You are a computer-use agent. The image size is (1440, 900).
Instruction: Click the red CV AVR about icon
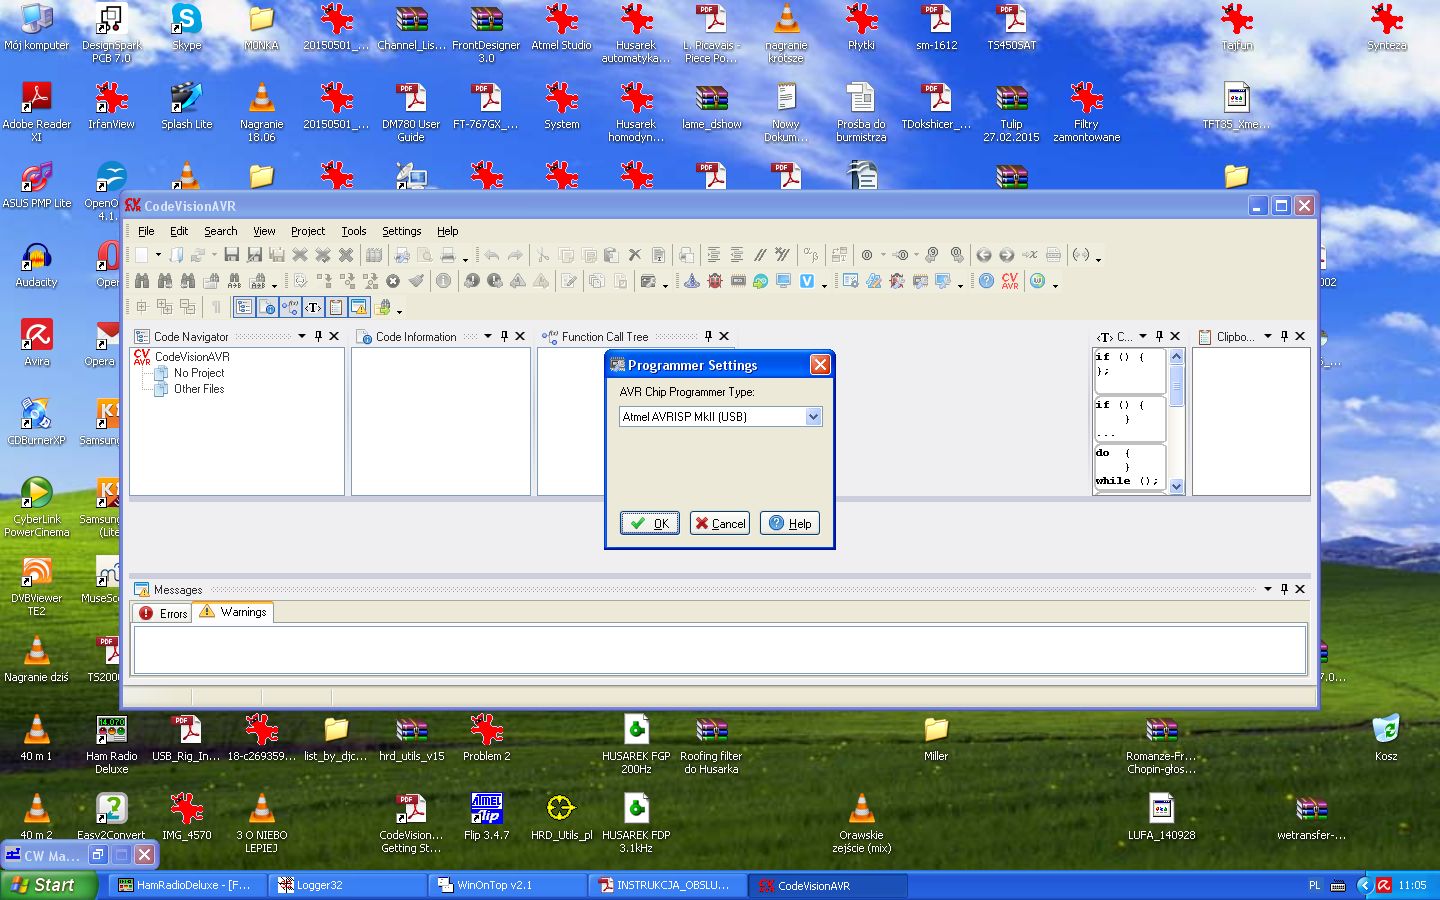[x=1010, y=281]
